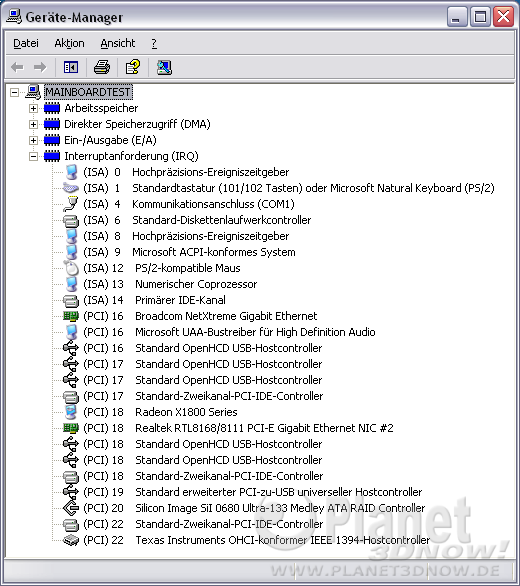The image size is (520, 586).
Task: Open the ? help menu
Action: point(154,43)
